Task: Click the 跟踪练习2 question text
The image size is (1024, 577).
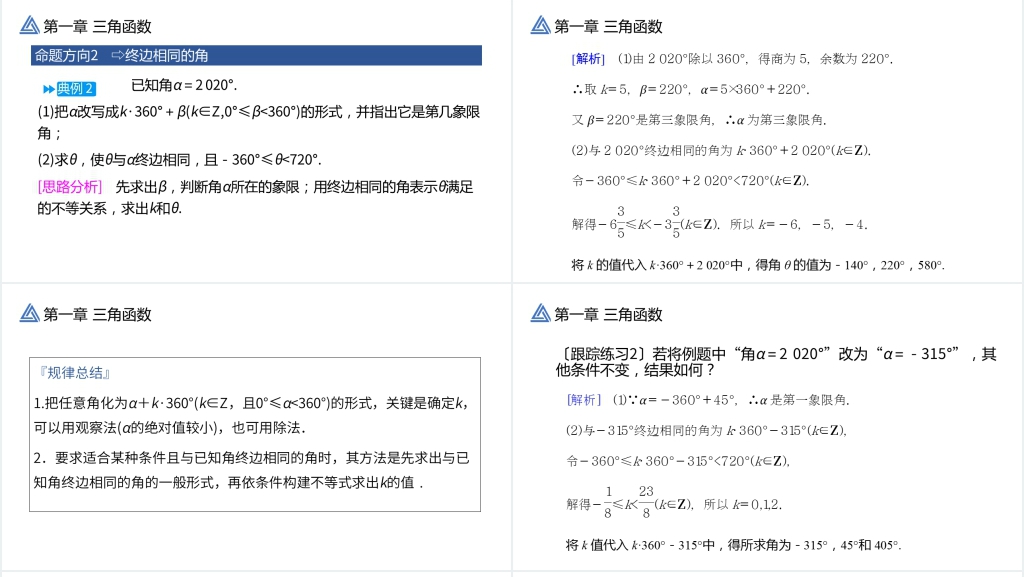Action: click(x=776, y=362)
